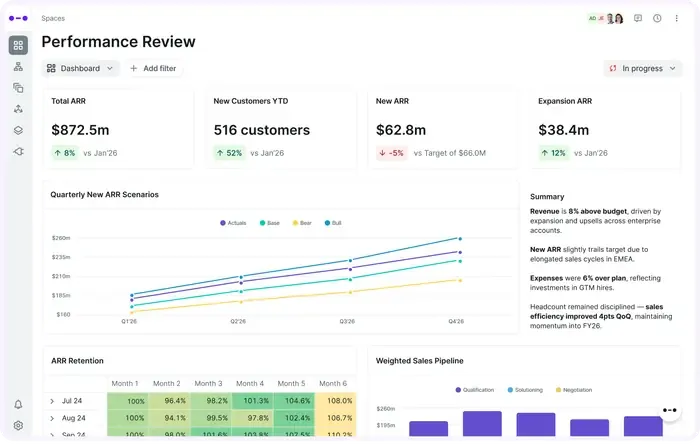Click the Month 4 column header
The image size is (700, 444).
[x=250, y=383]
